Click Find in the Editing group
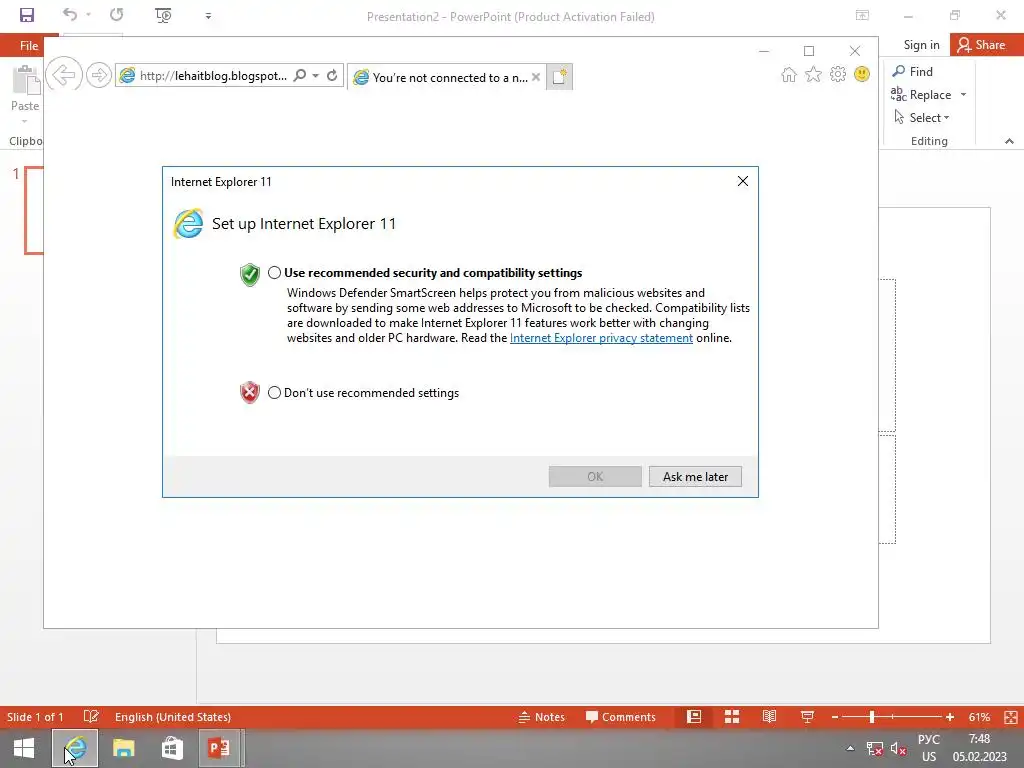The image size is (1024, 768). tap(913, 72)
